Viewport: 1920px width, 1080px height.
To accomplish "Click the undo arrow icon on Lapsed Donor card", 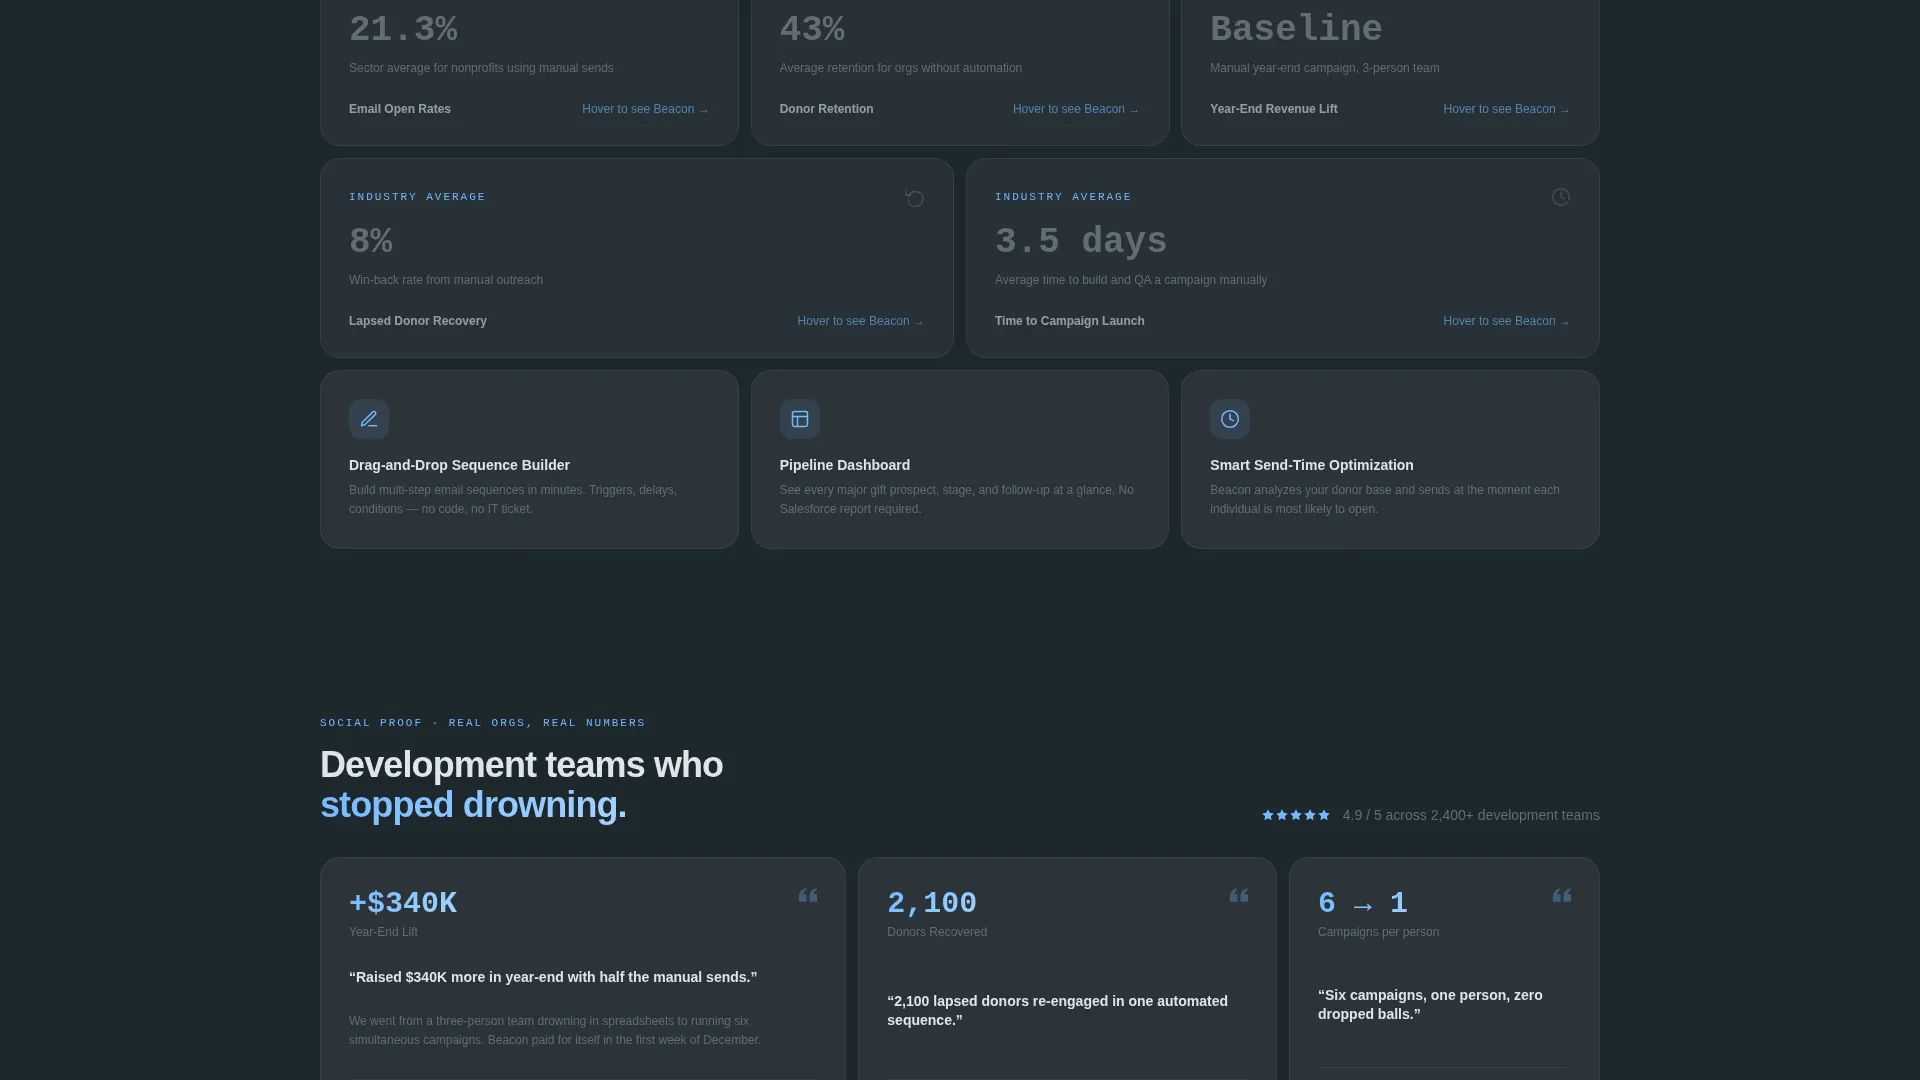I will pos(914,198).
